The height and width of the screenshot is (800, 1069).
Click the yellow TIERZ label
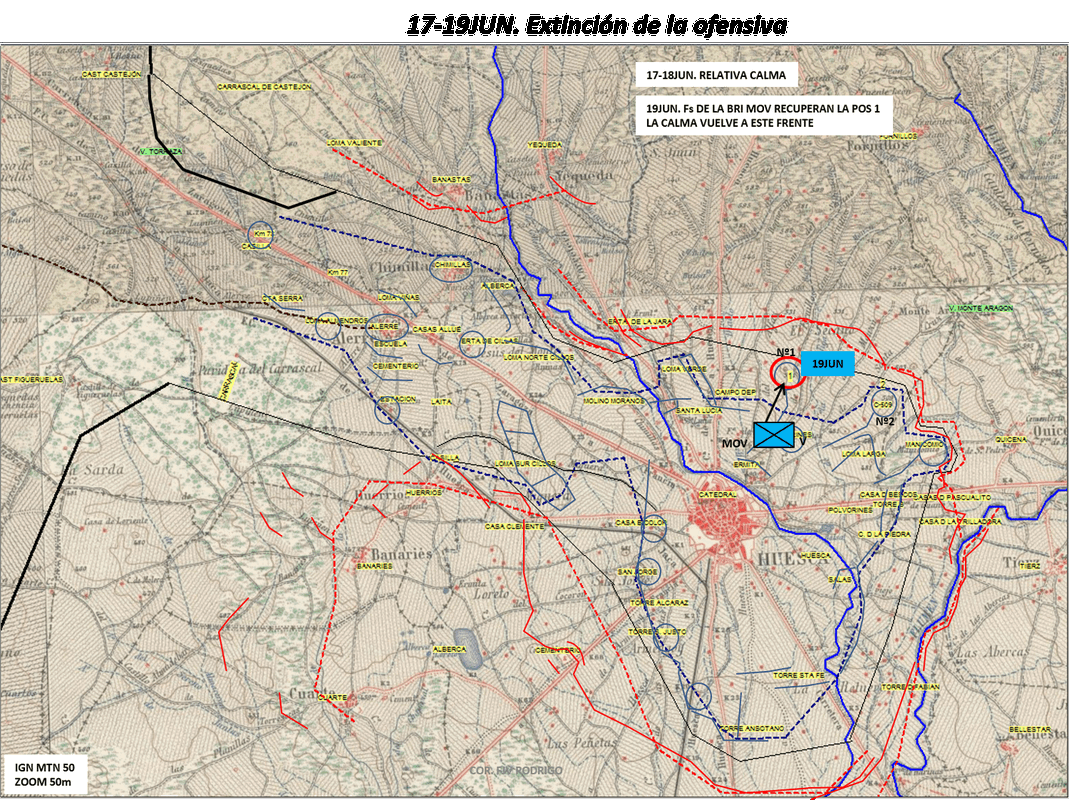coord(1030,565)
